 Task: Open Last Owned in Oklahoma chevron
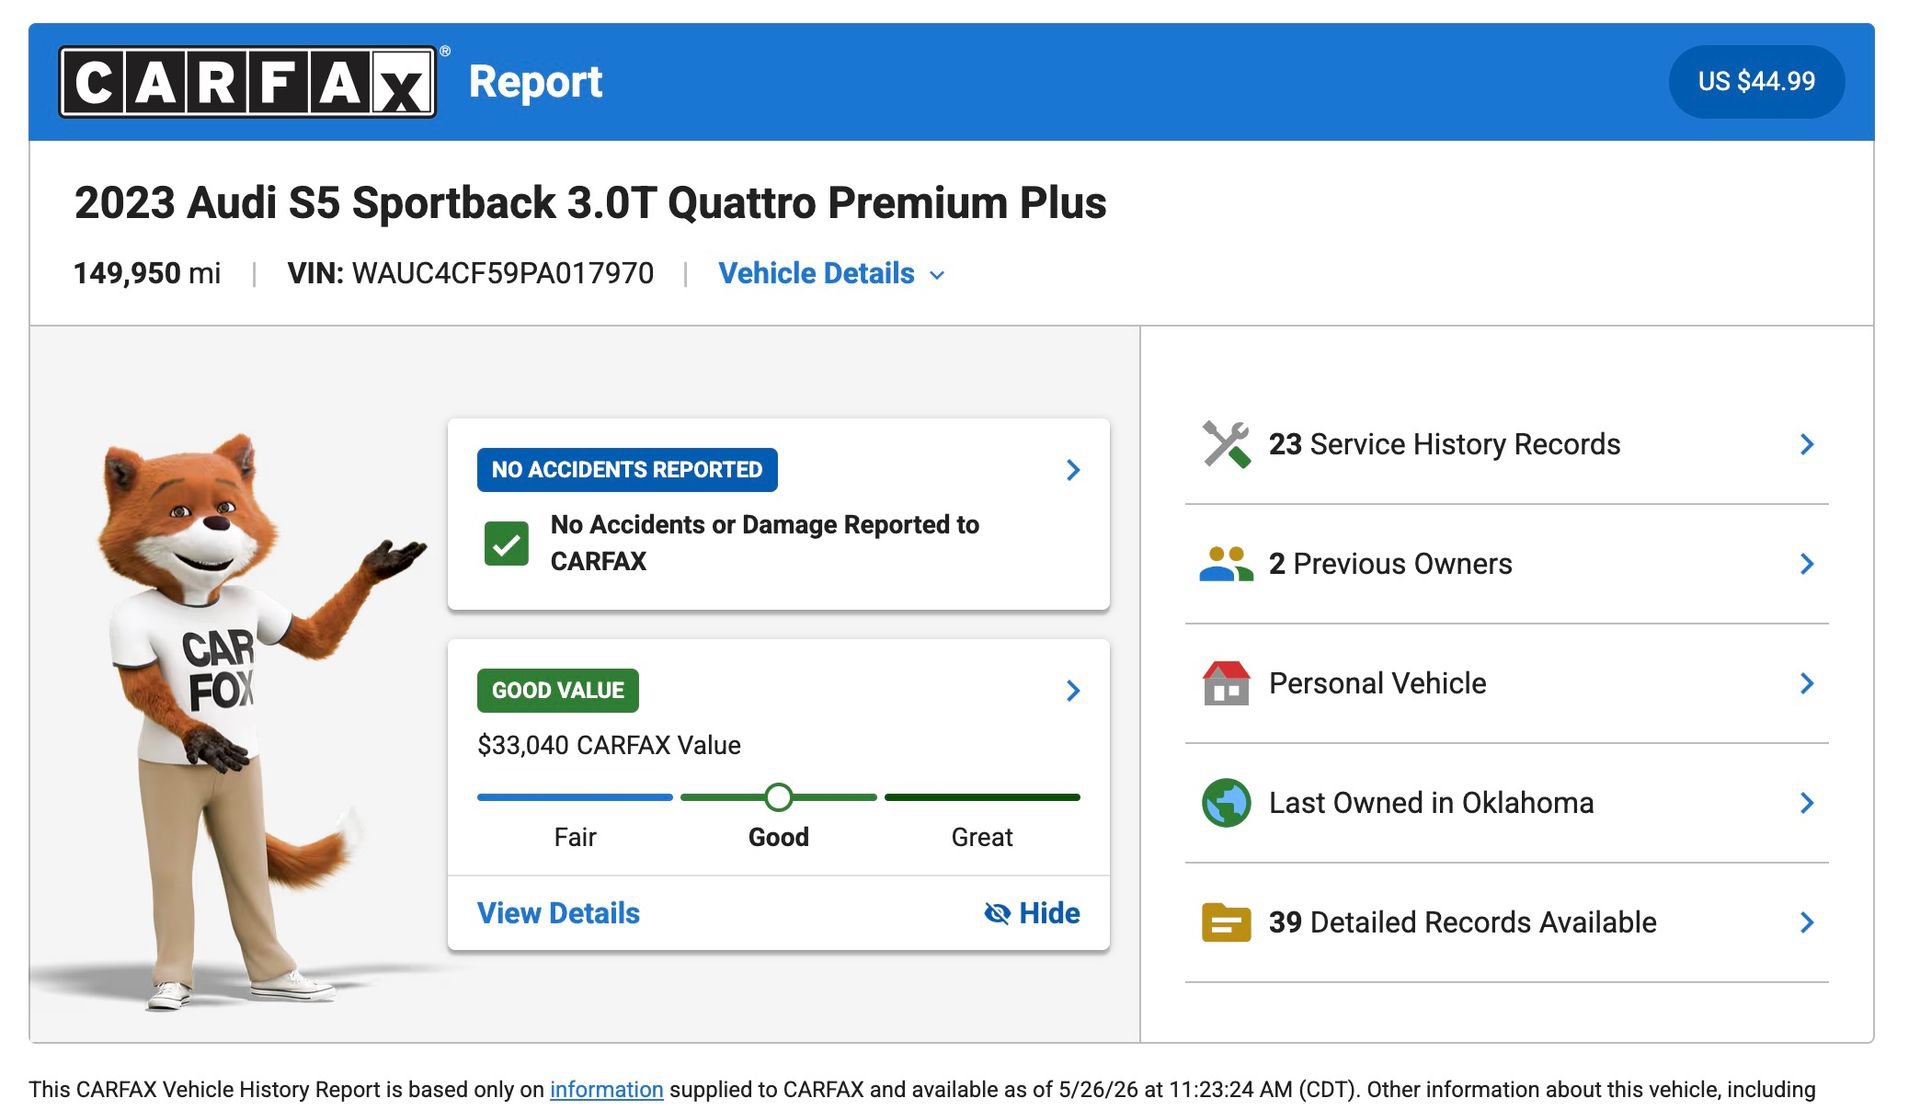(x=1807, y=803)
